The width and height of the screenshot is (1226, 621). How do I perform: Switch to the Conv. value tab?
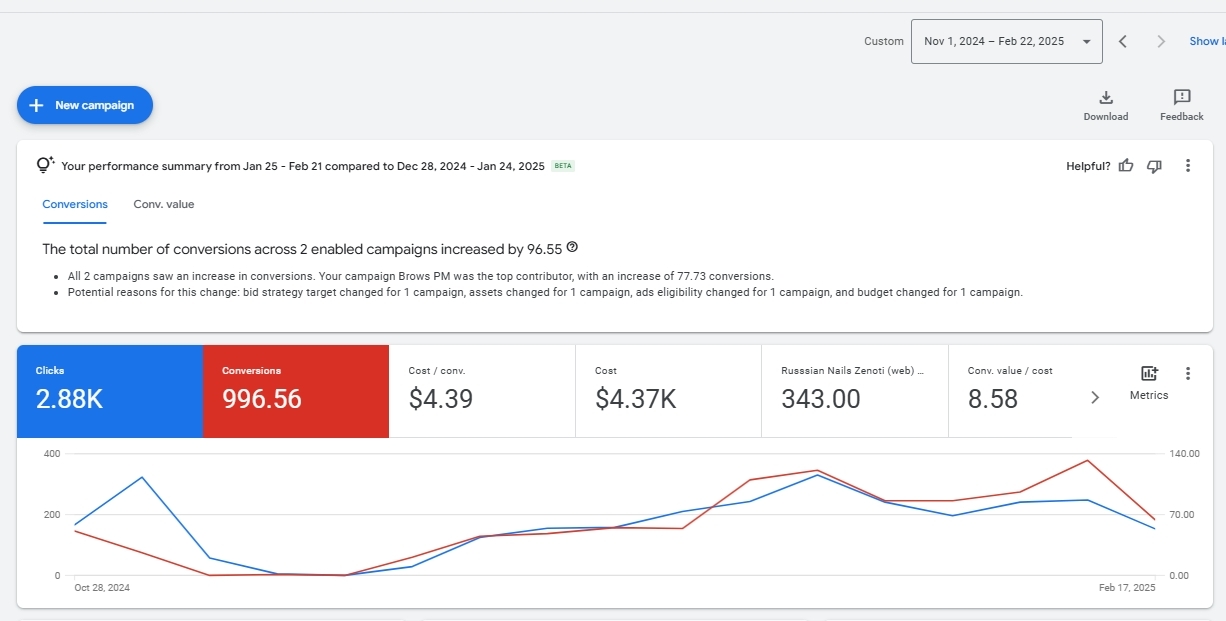(164, 204)
